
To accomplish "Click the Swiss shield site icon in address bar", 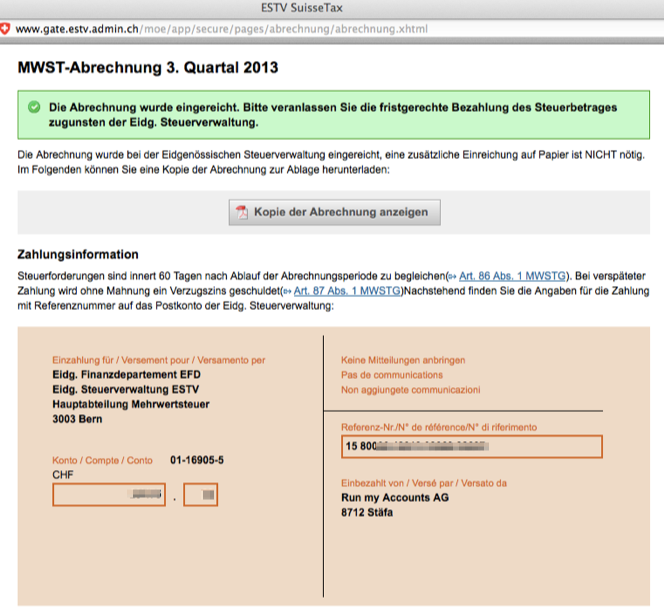I will 4,29.
